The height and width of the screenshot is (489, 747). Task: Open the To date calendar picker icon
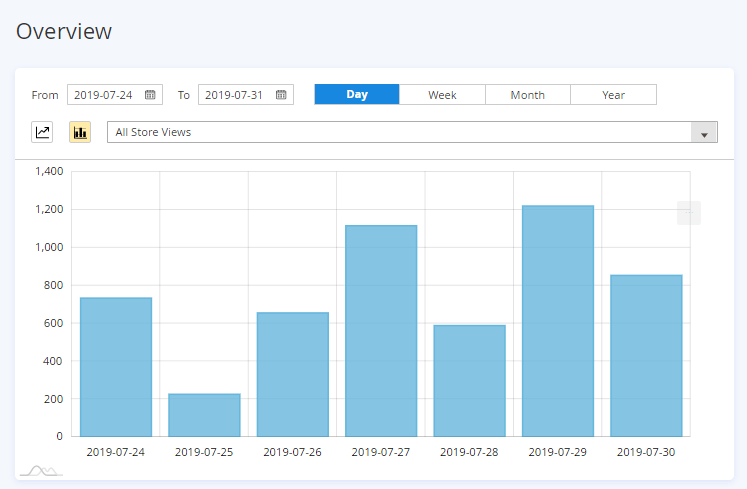tap(281, 95)
